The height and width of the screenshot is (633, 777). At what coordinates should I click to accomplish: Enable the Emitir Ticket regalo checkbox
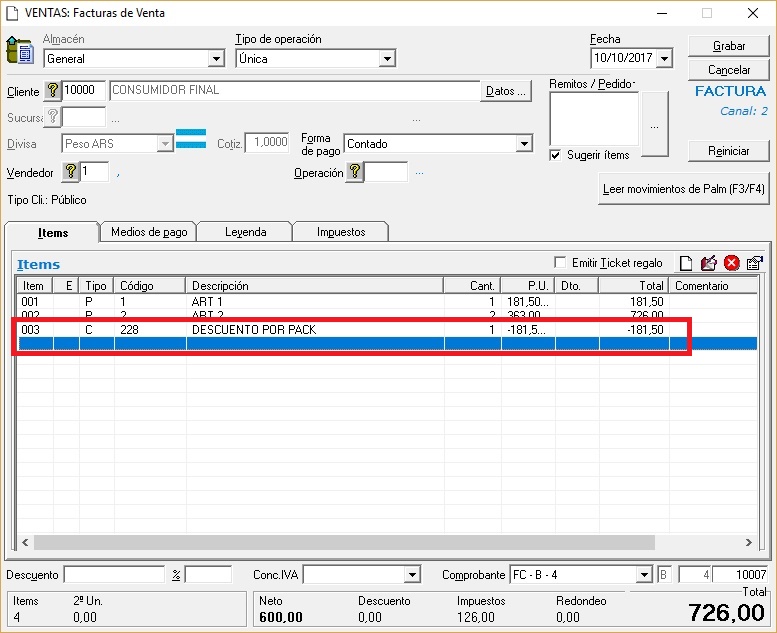pos(560,263)
